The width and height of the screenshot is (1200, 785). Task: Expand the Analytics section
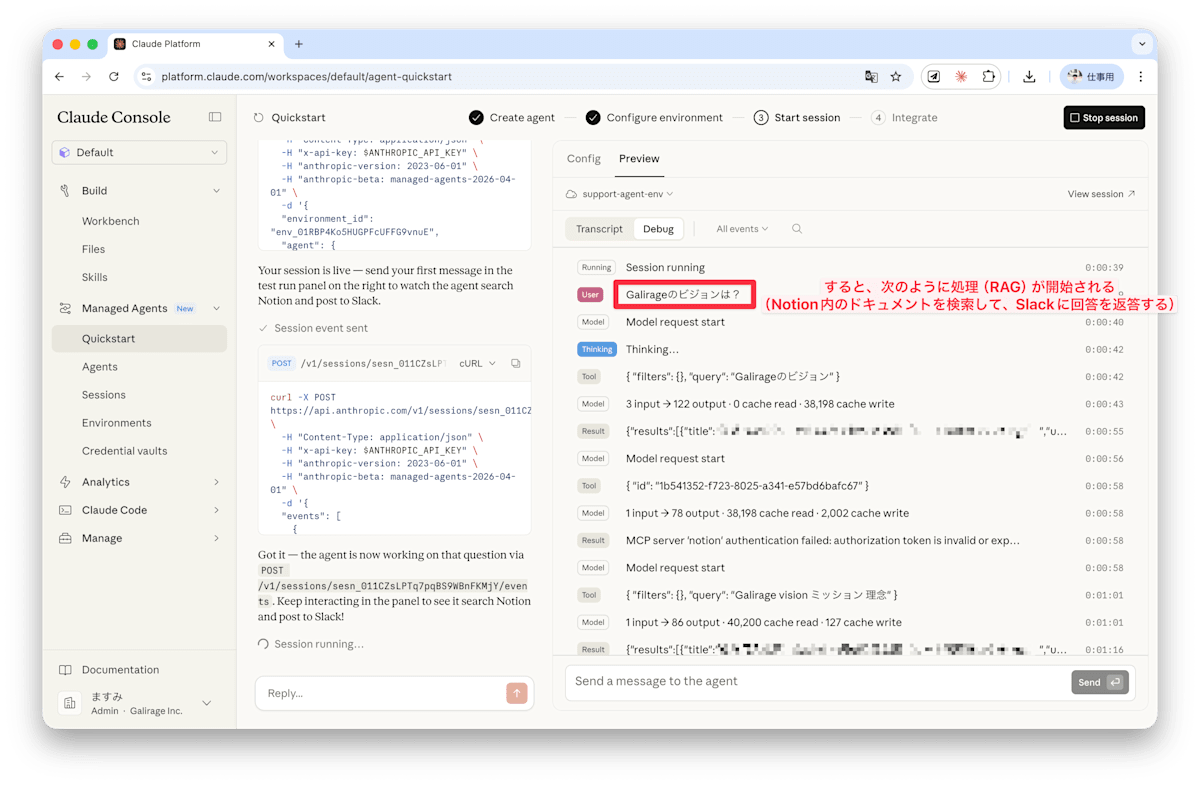point(216,482)
